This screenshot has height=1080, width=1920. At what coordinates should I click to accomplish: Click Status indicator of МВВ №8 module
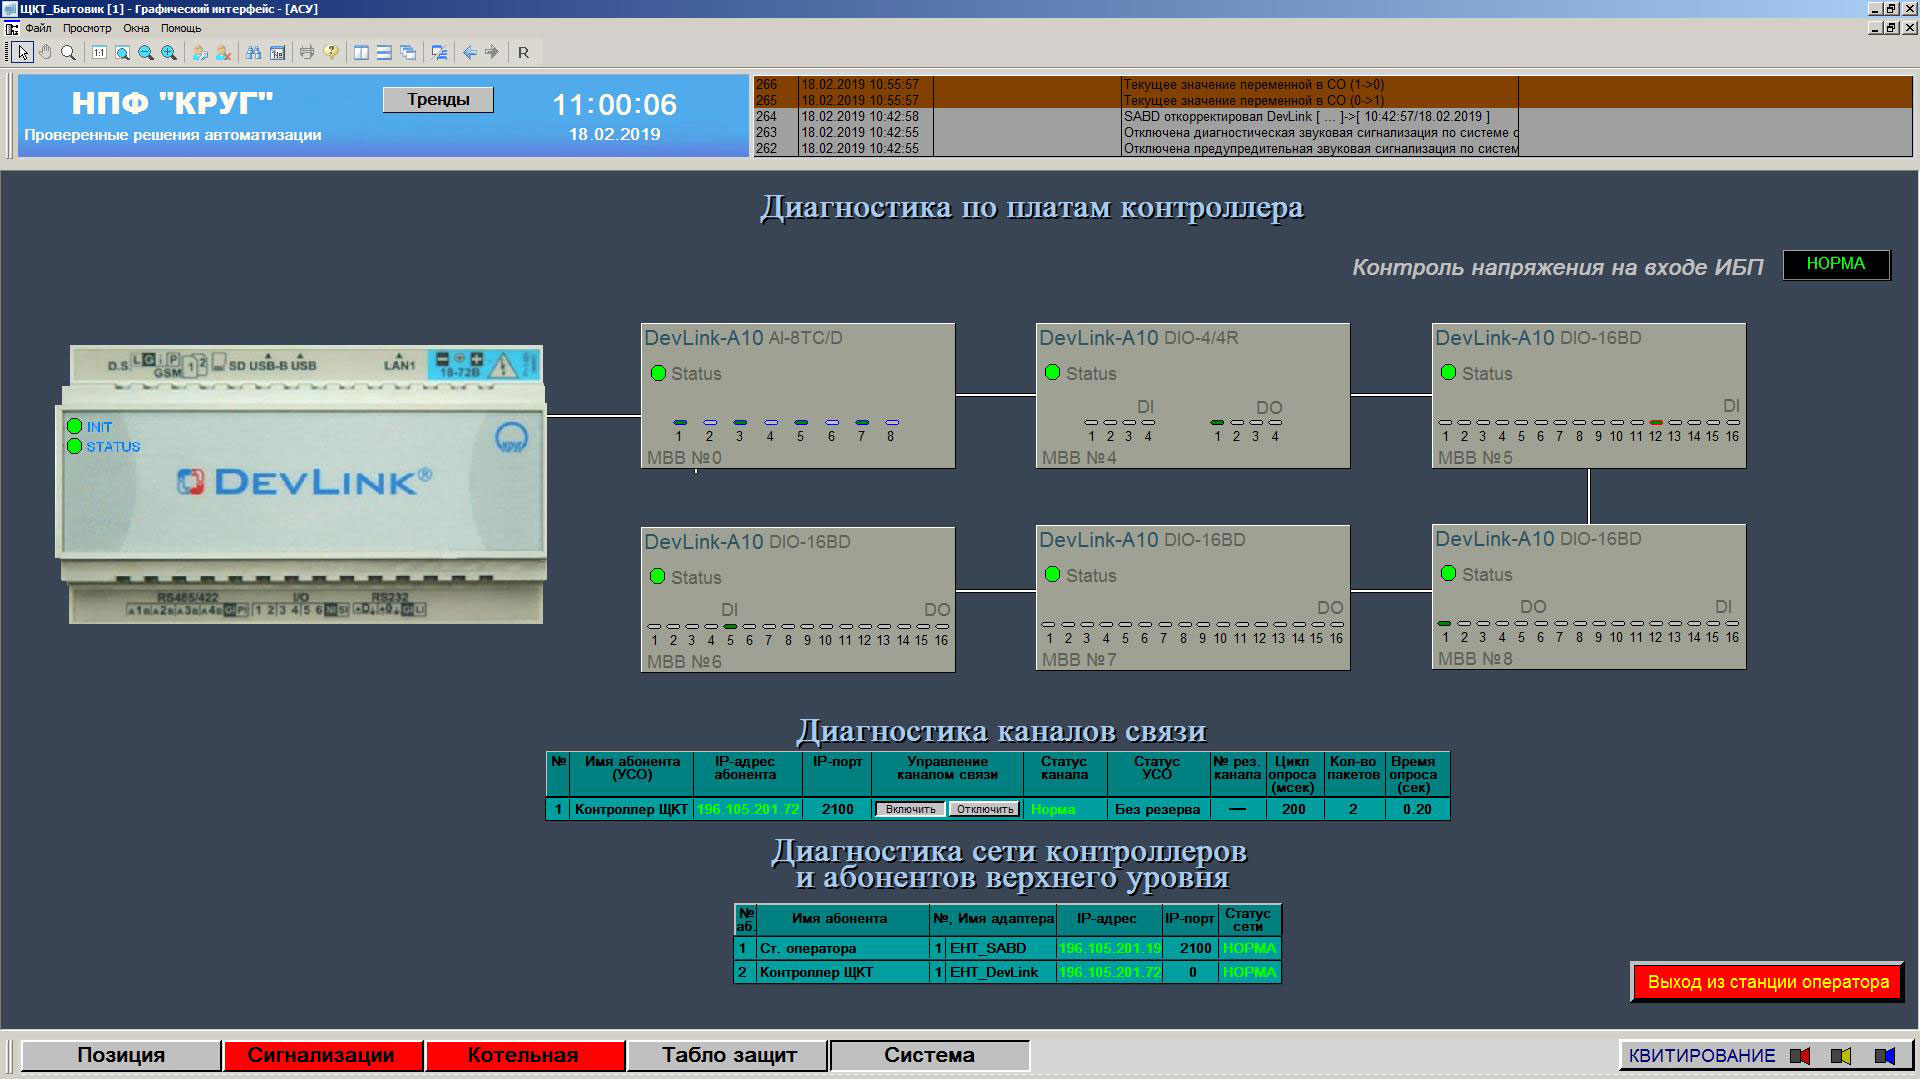[x=1448, y=573]
